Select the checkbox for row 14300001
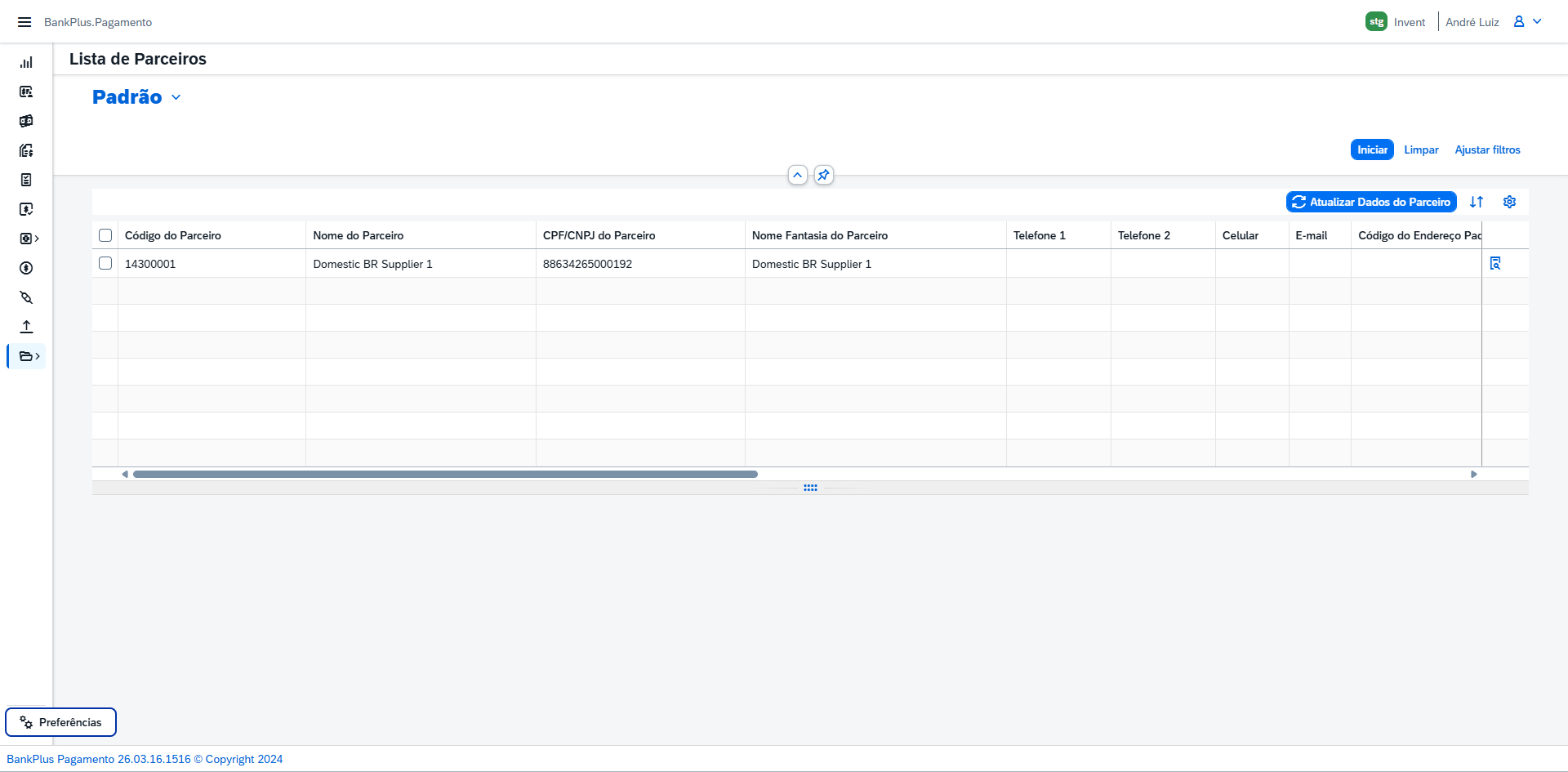Screen dimensions: 1568x772 [105, 264]
